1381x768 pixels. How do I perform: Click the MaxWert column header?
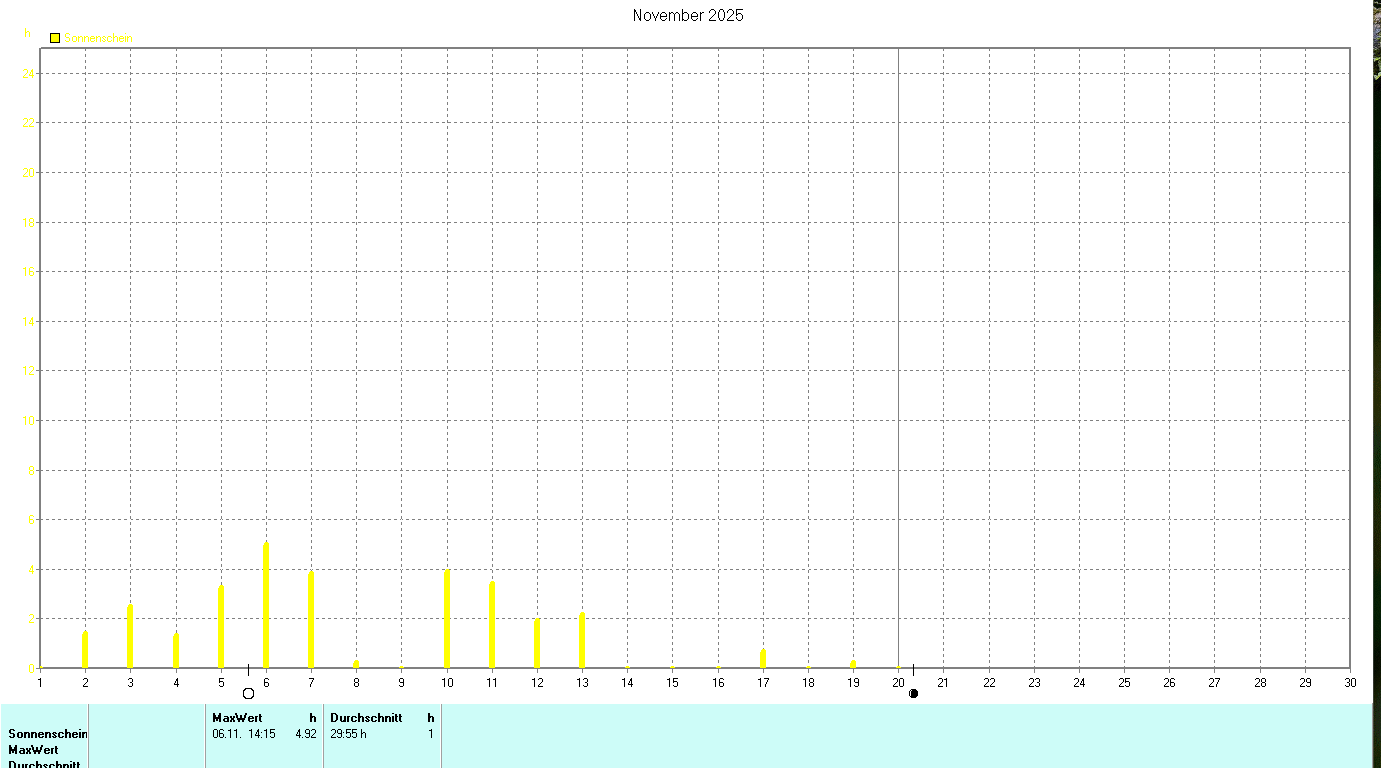(x=237, y=718)
